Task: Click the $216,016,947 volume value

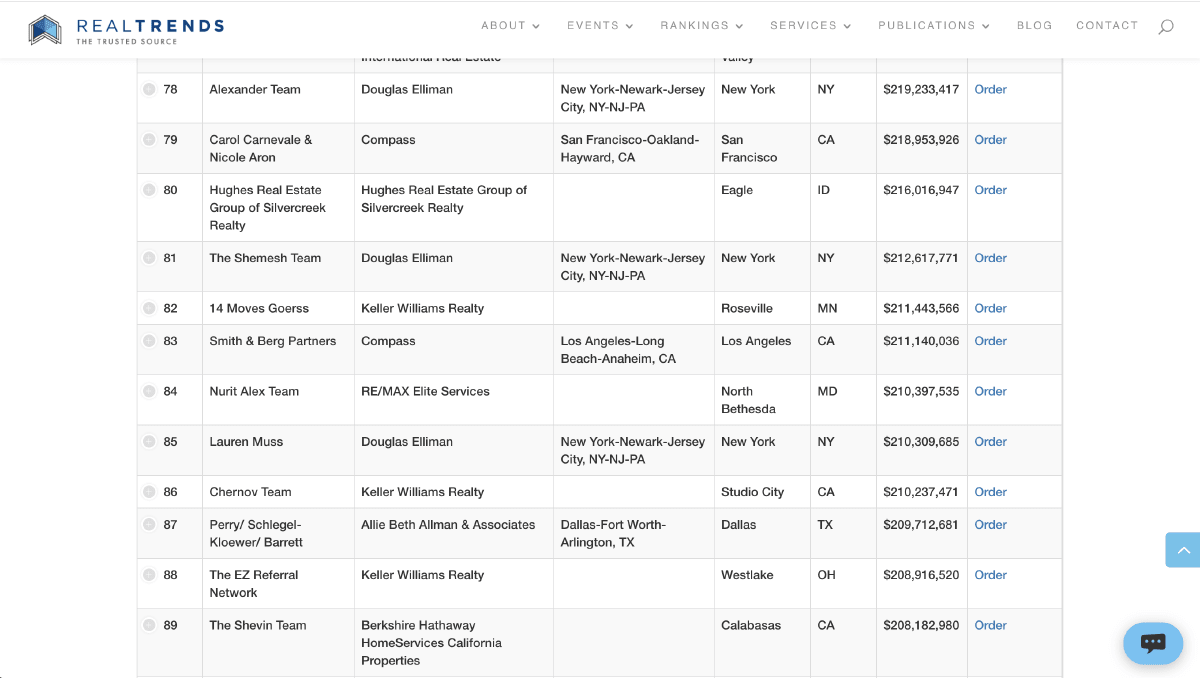Action: pyautogui.click(x=921, y=190)
